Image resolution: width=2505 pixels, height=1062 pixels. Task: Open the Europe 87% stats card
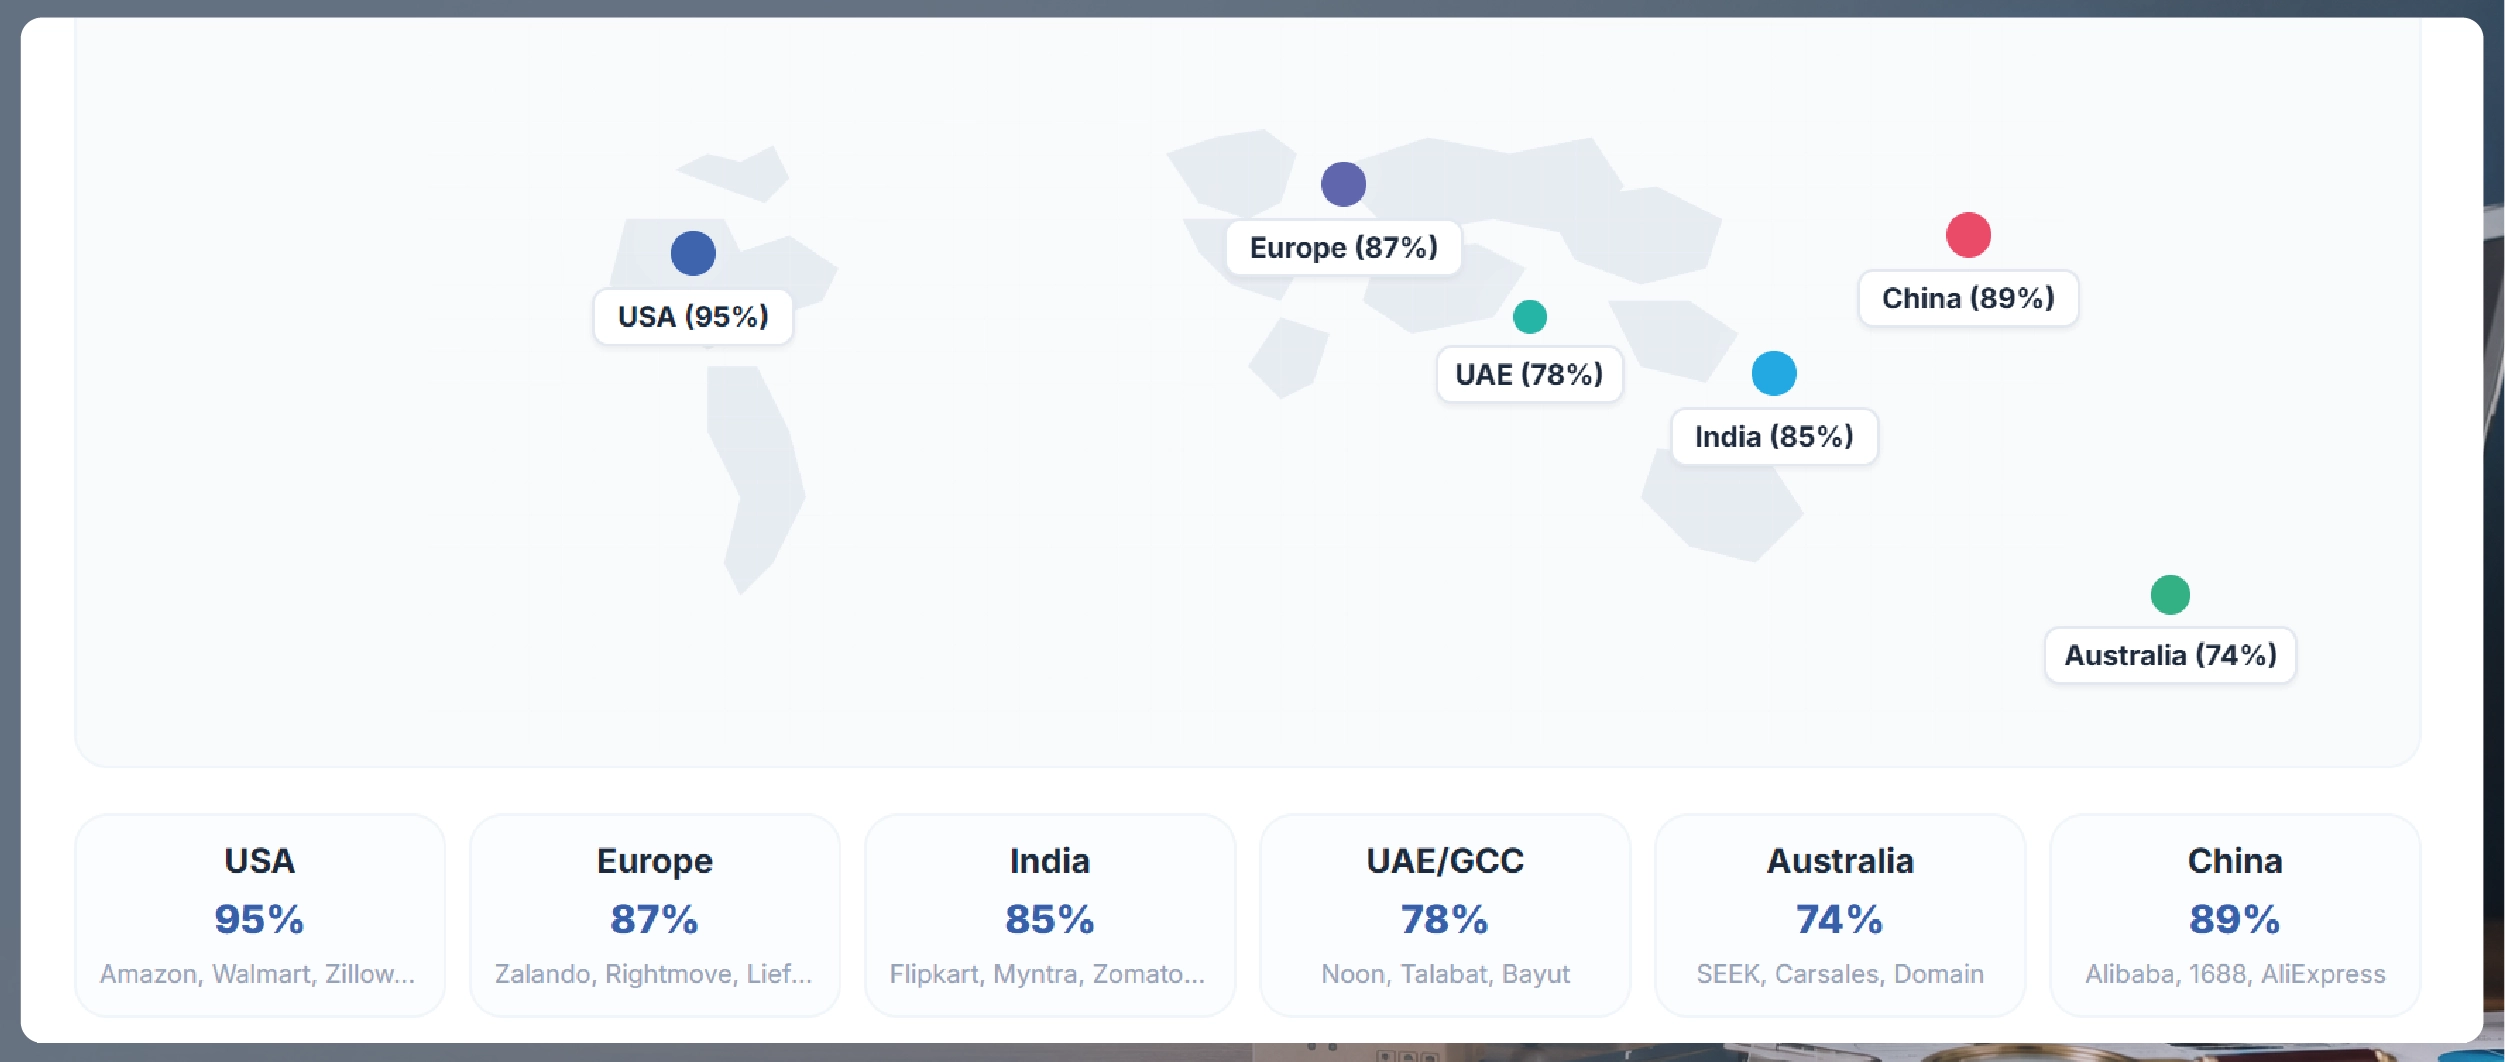[x=655, y=915]
